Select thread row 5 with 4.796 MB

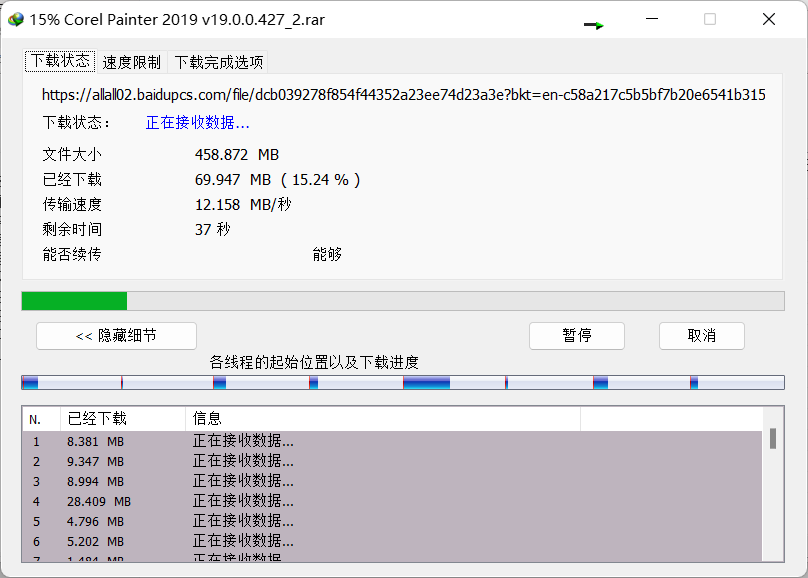tap(392, 522)
